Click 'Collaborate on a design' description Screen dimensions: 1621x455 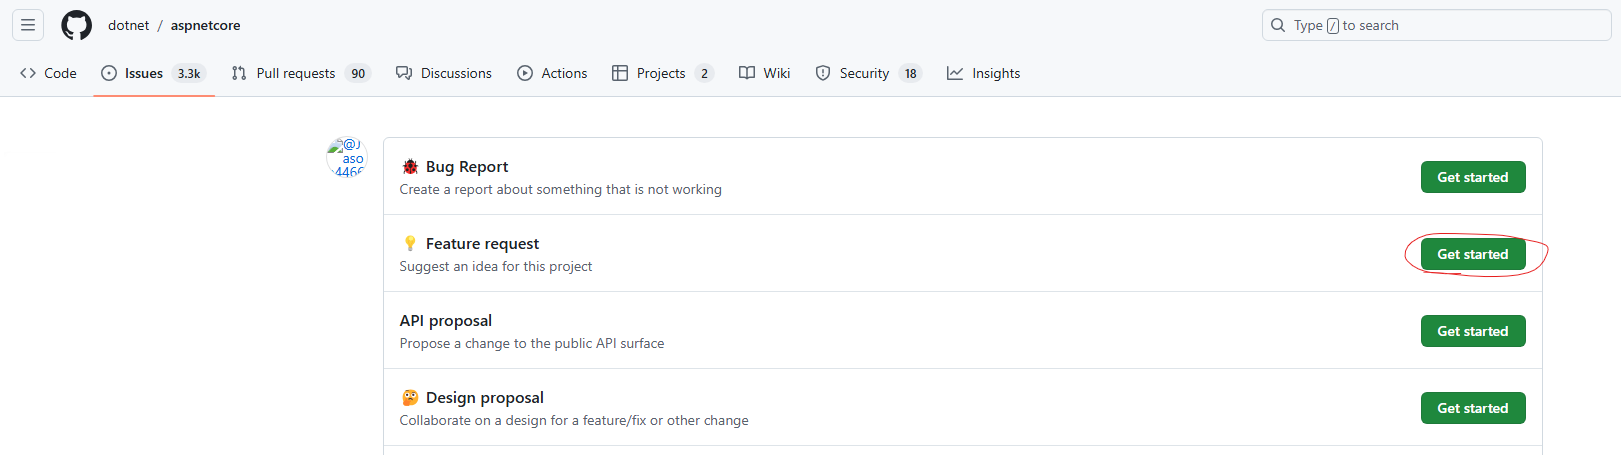574,420
